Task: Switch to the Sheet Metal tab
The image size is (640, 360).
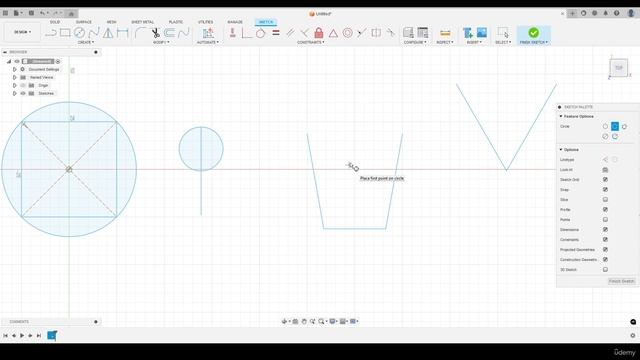Action: 142,22
